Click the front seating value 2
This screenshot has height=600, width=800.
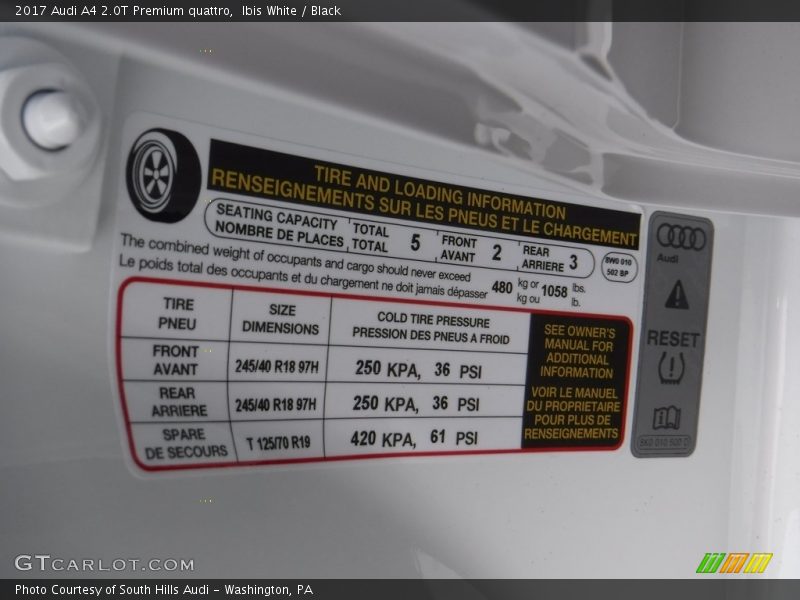496,253
